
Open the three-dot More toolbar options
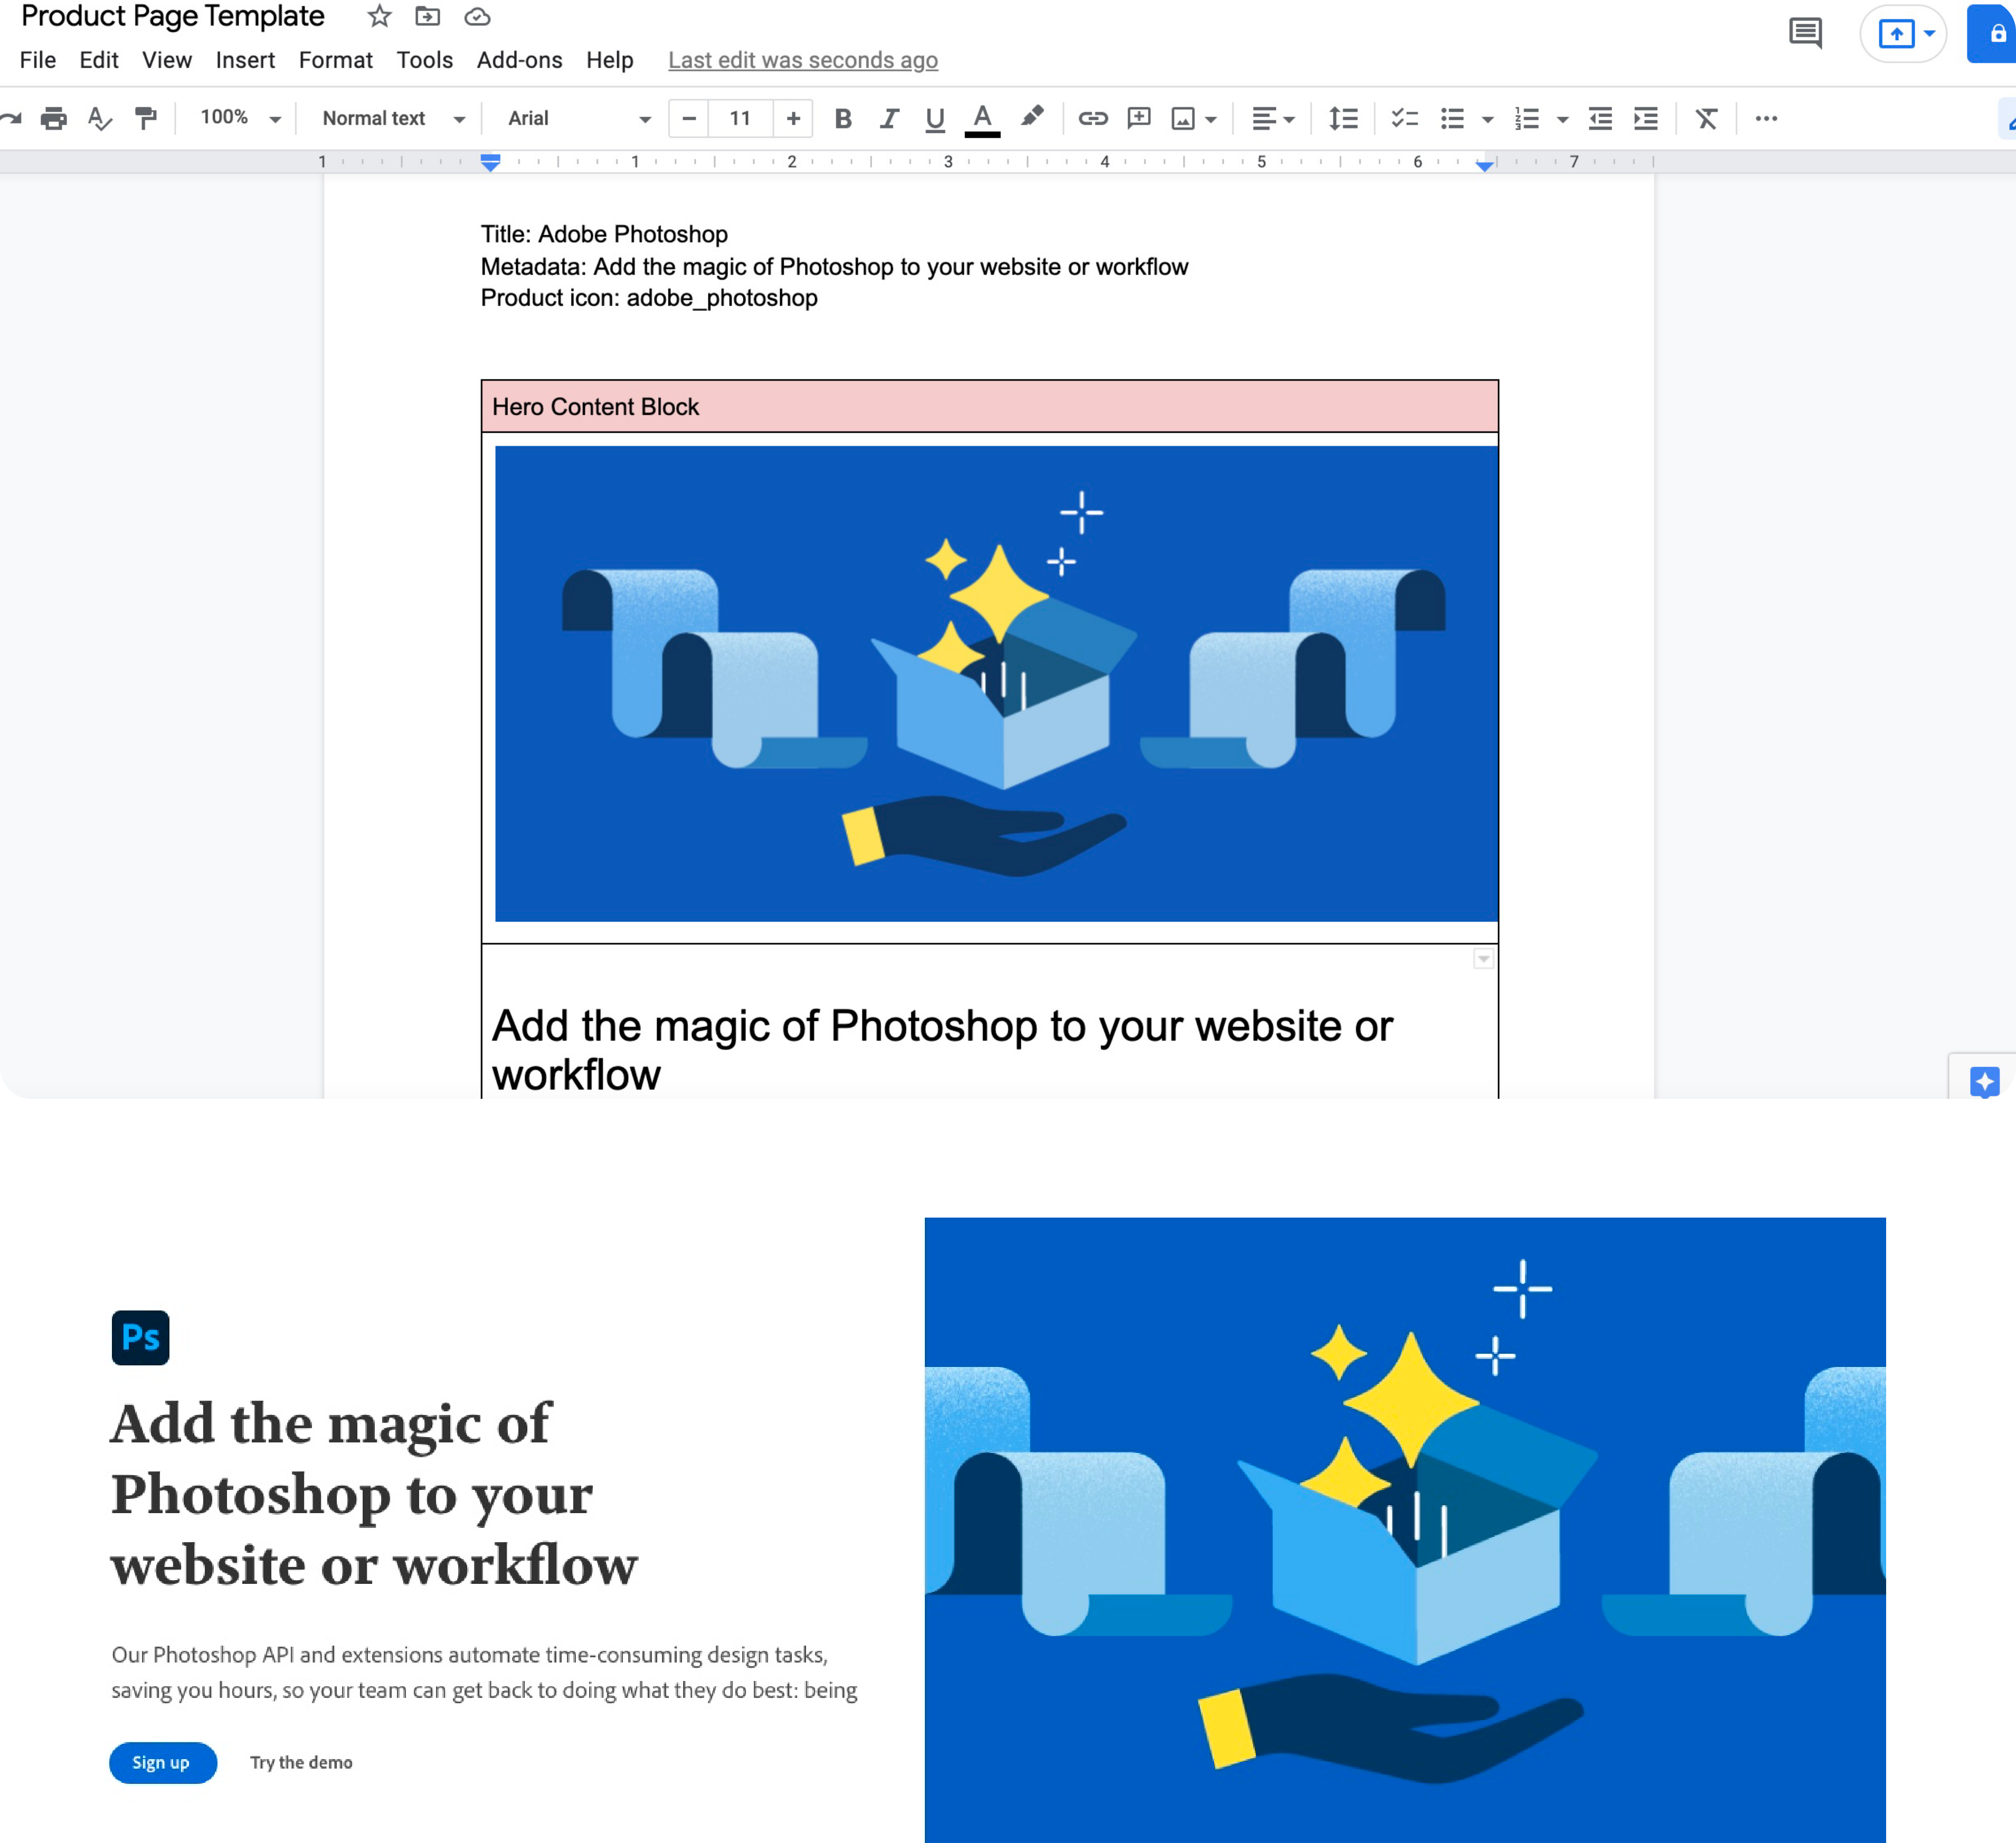click(1766, 118)
